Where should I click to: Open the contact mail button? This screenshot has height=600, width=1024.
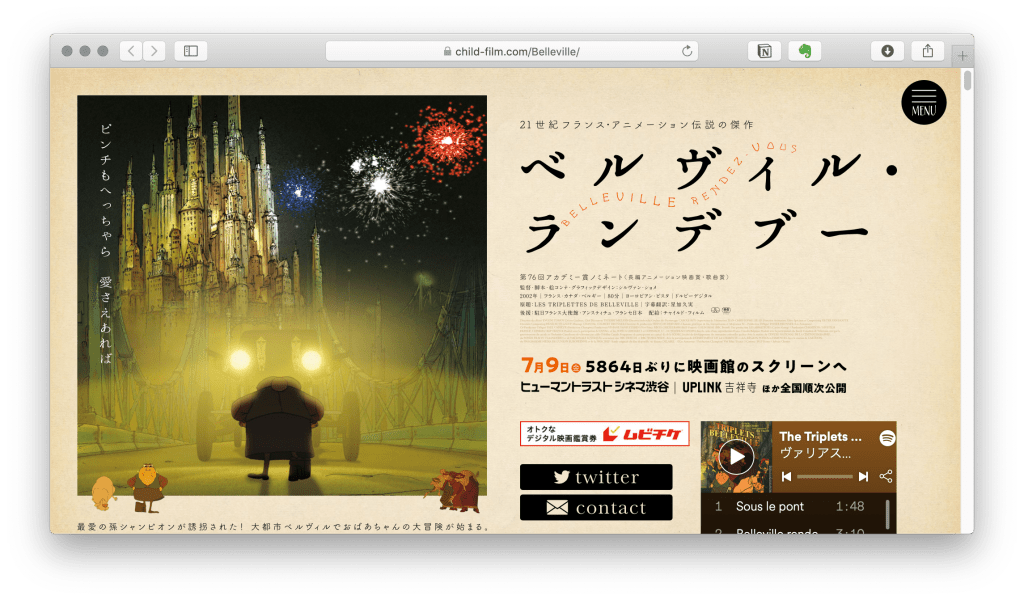(x=596, y=508)
